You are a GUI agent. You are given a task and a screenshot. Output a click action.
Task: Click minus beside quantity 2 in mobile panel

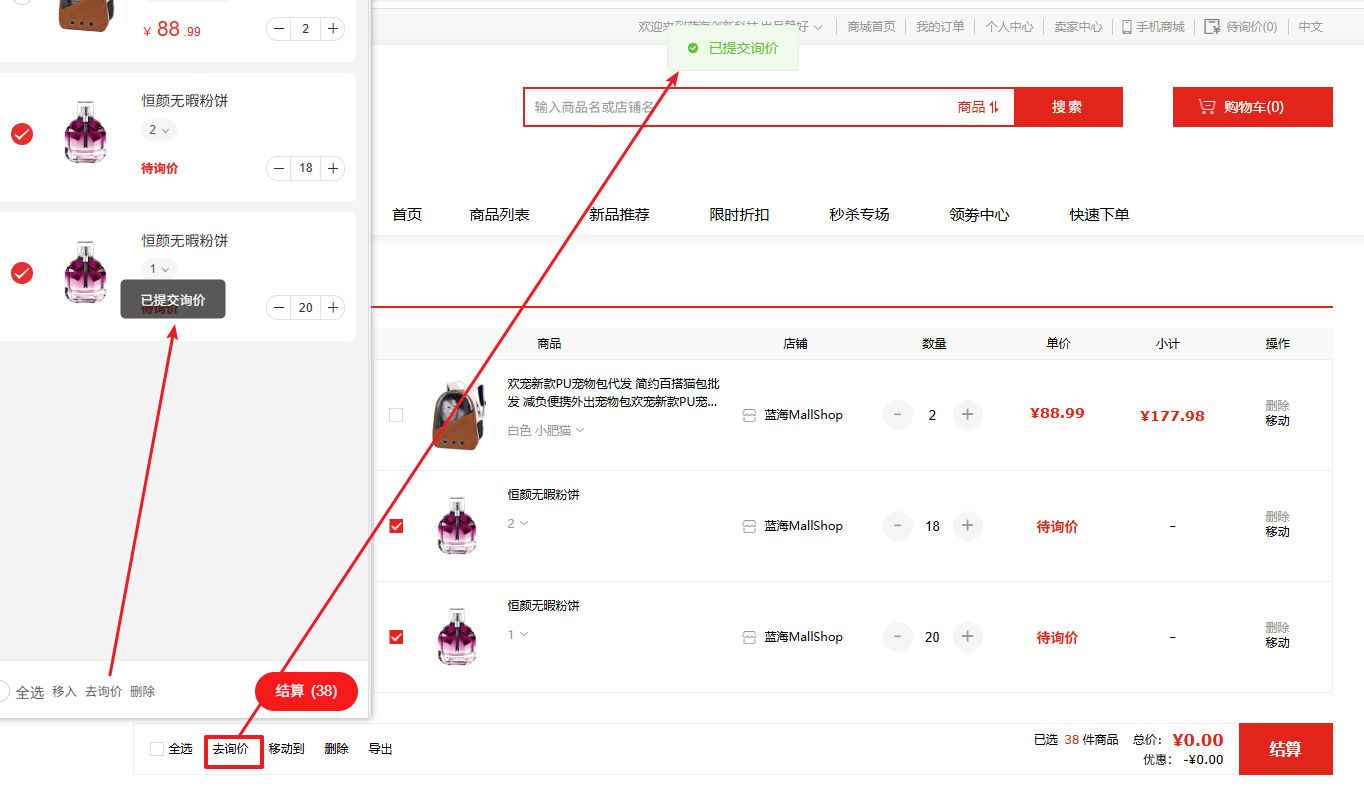(x=279, y=28)
